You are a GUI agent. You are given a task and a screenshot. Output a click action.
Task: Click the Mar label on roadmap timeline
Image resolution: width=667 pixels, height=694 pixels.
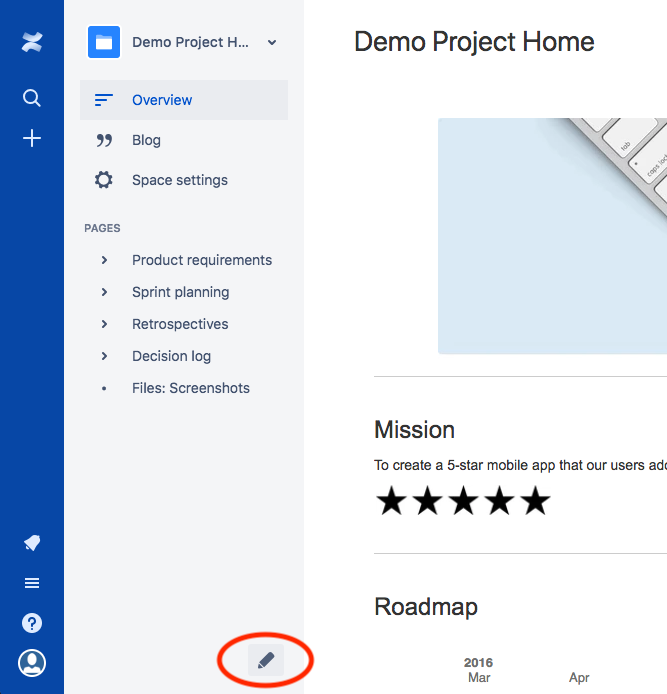(479, 678)
